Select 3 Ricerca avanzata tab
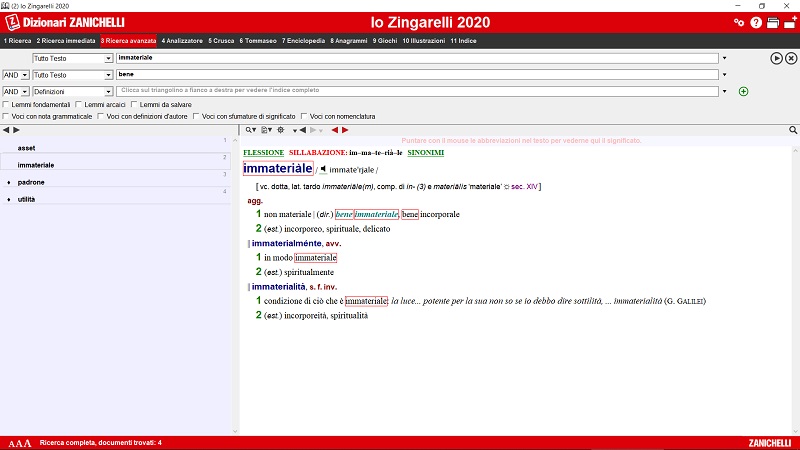800x450 pixels. (x=128, y=41)
